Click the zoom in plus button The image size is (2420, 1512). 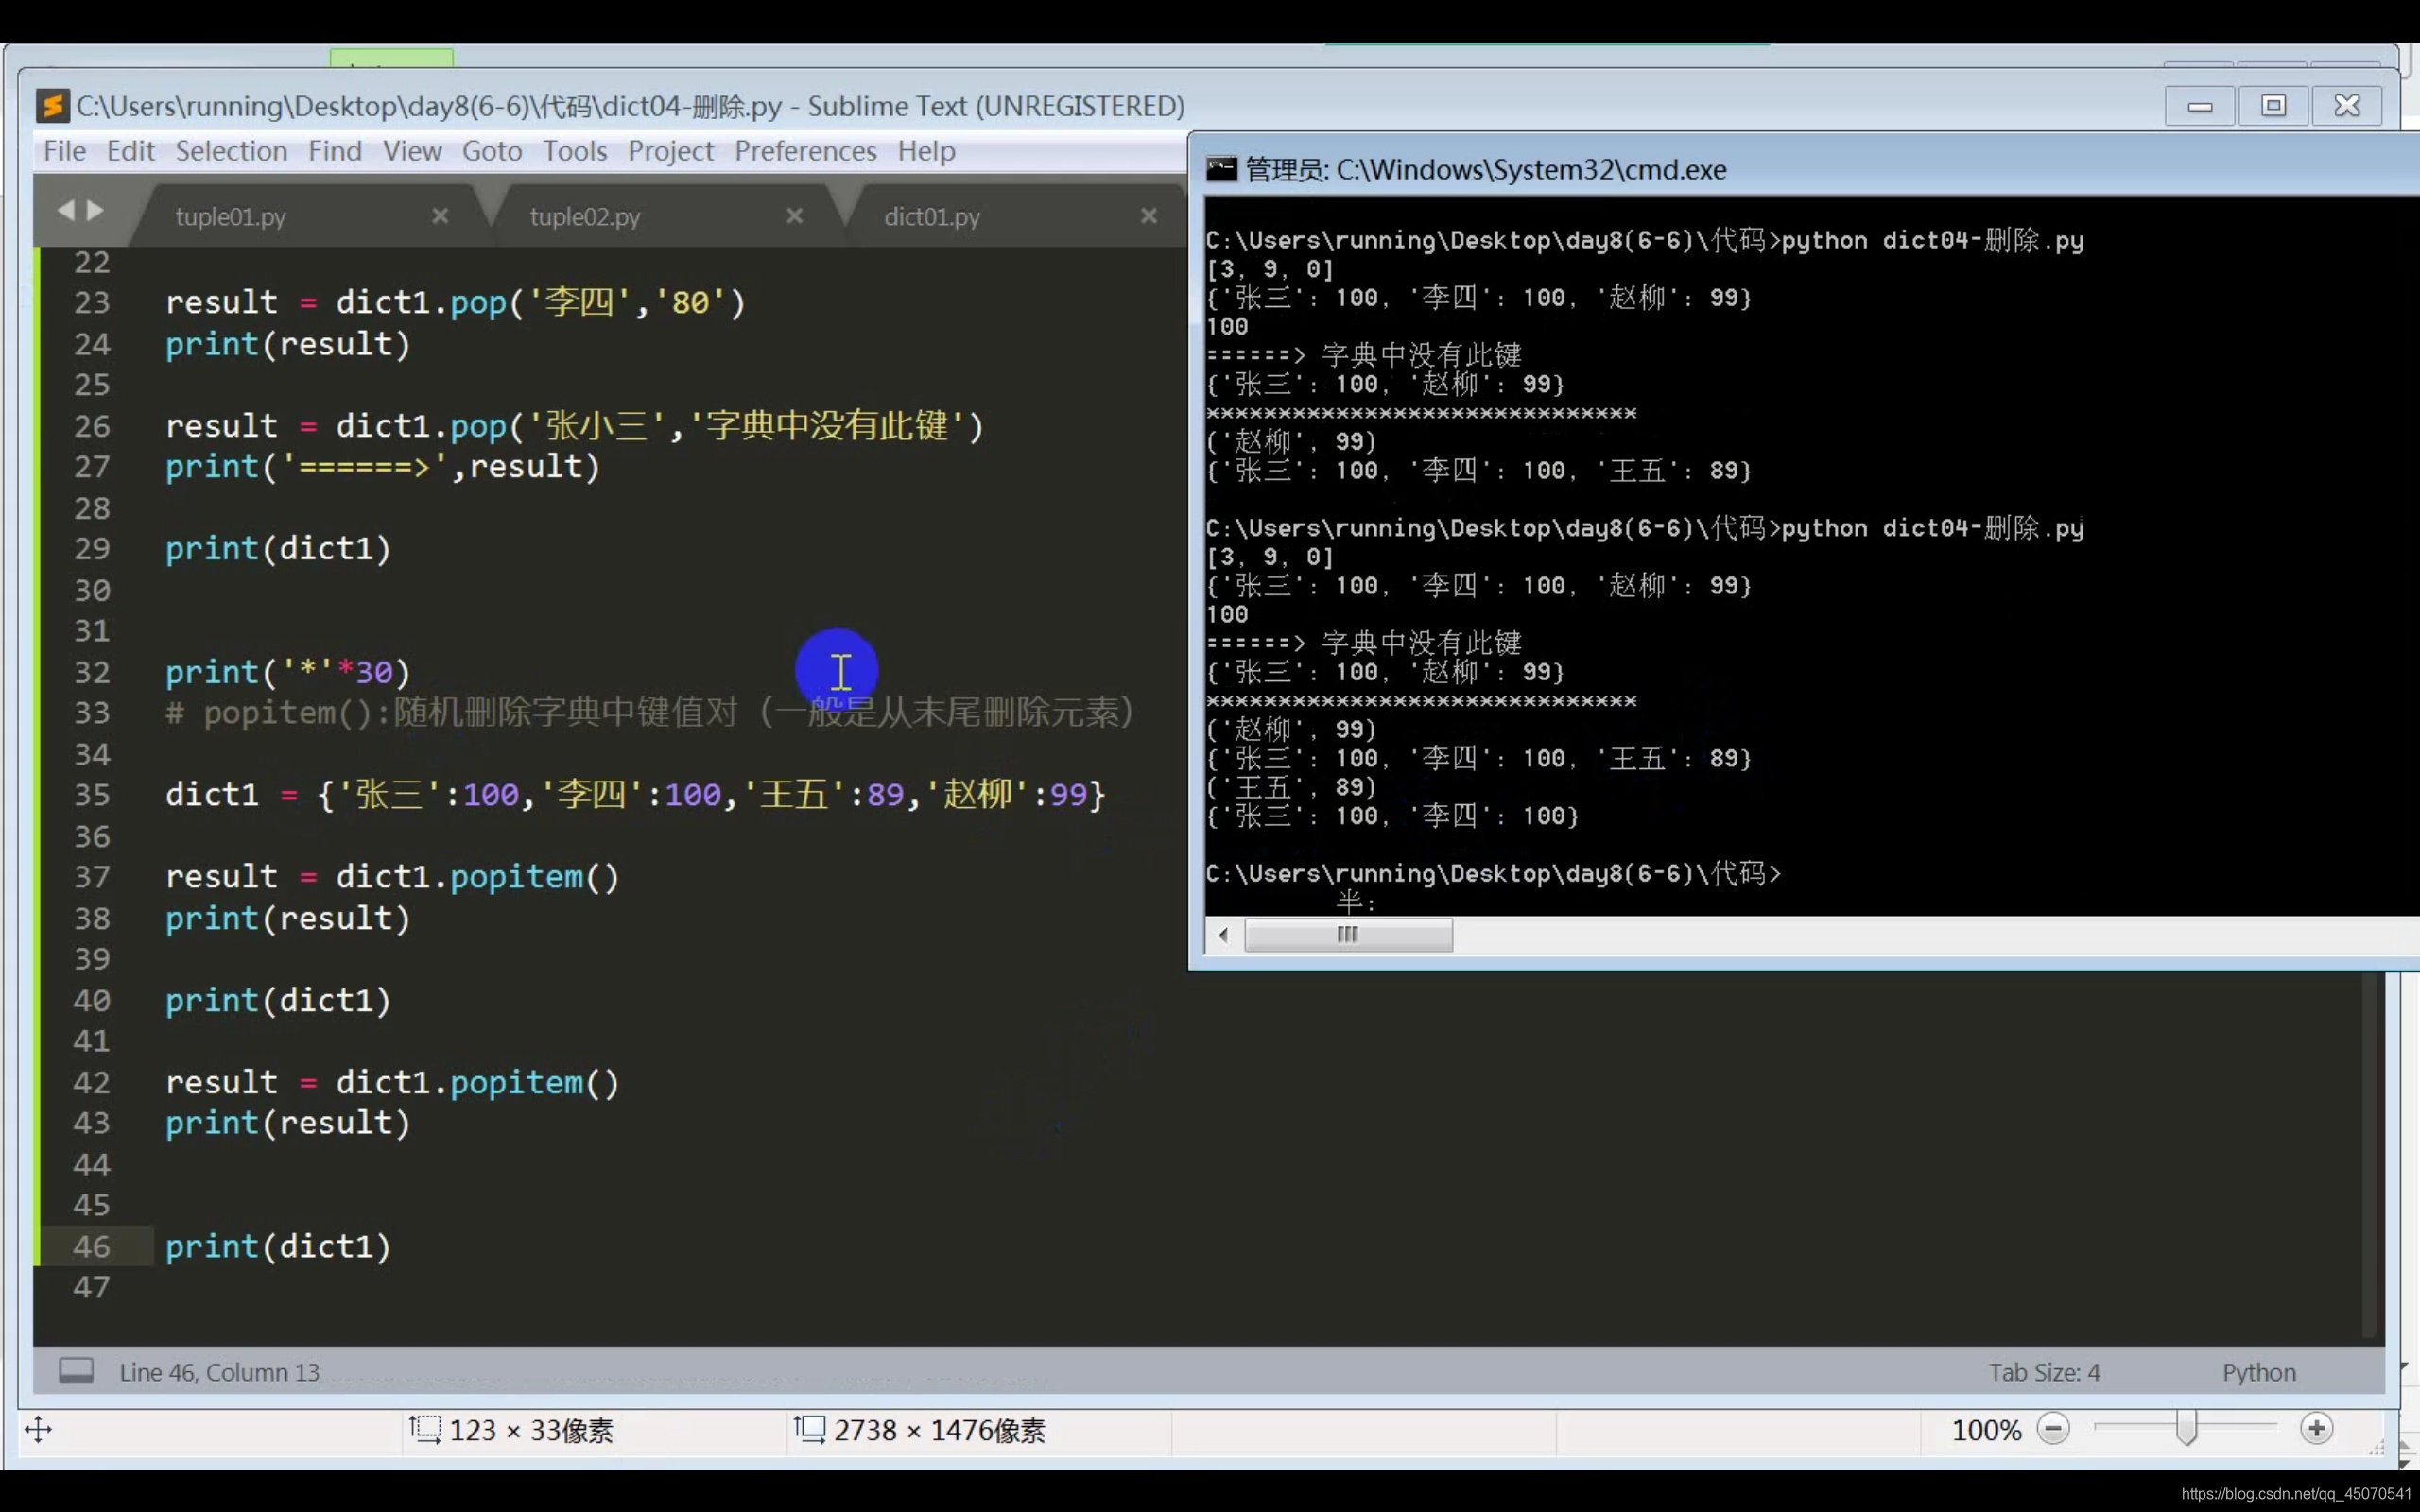coord(2316,1429)
